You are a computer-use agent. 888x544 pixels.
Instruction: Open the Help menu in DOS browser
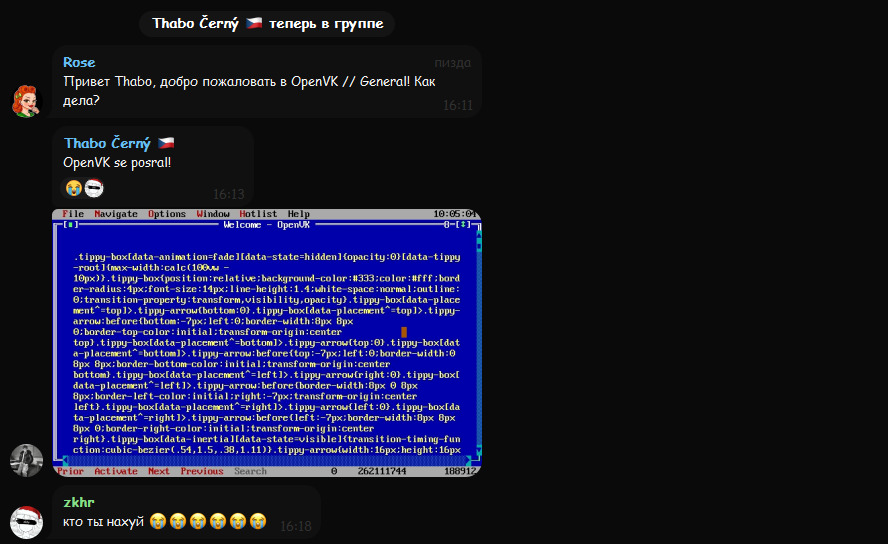(299, 214)
